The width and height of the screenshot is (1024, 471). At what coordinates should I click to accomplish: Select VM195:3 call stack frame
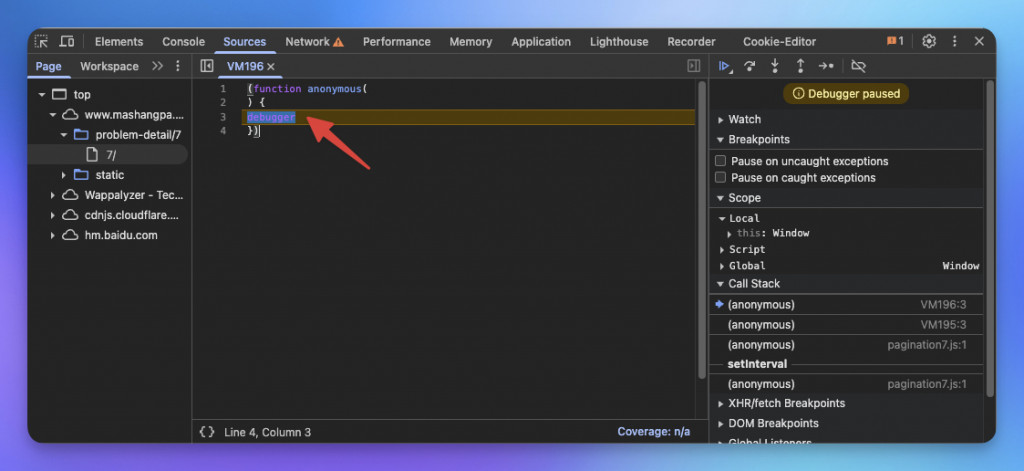(x=846, y=325)
